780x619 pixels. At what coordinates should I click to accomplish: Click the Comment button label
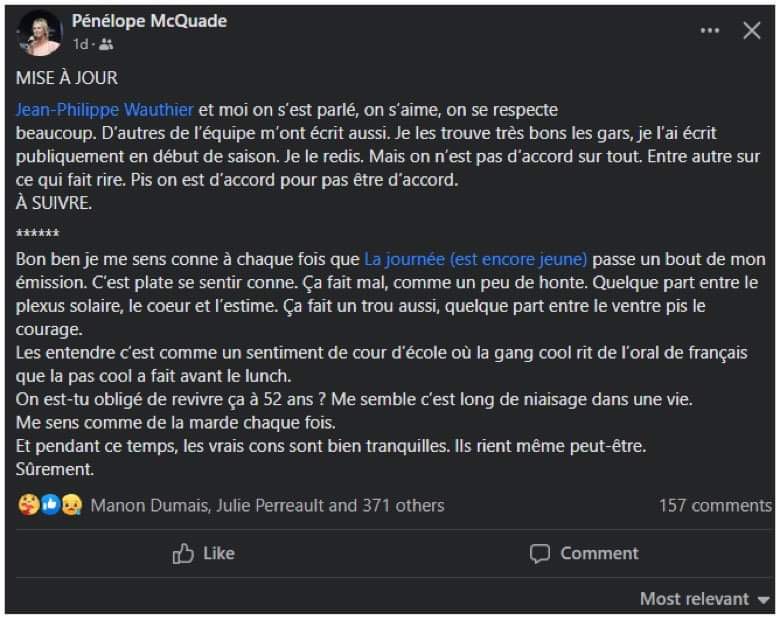coord(599,553)
